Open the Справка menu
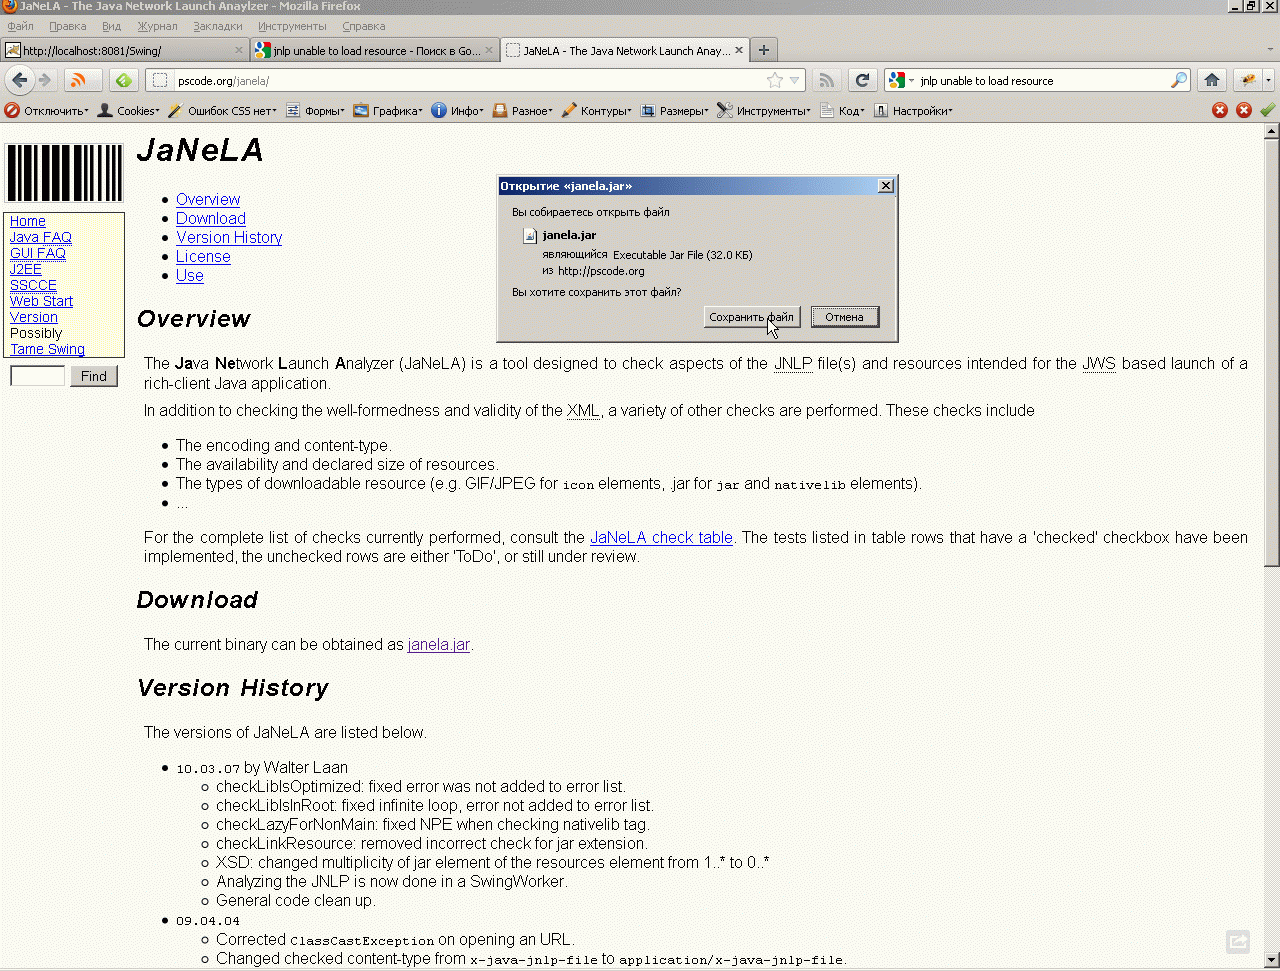Viewport: 1280px width, 971px height. pos(363,26)
